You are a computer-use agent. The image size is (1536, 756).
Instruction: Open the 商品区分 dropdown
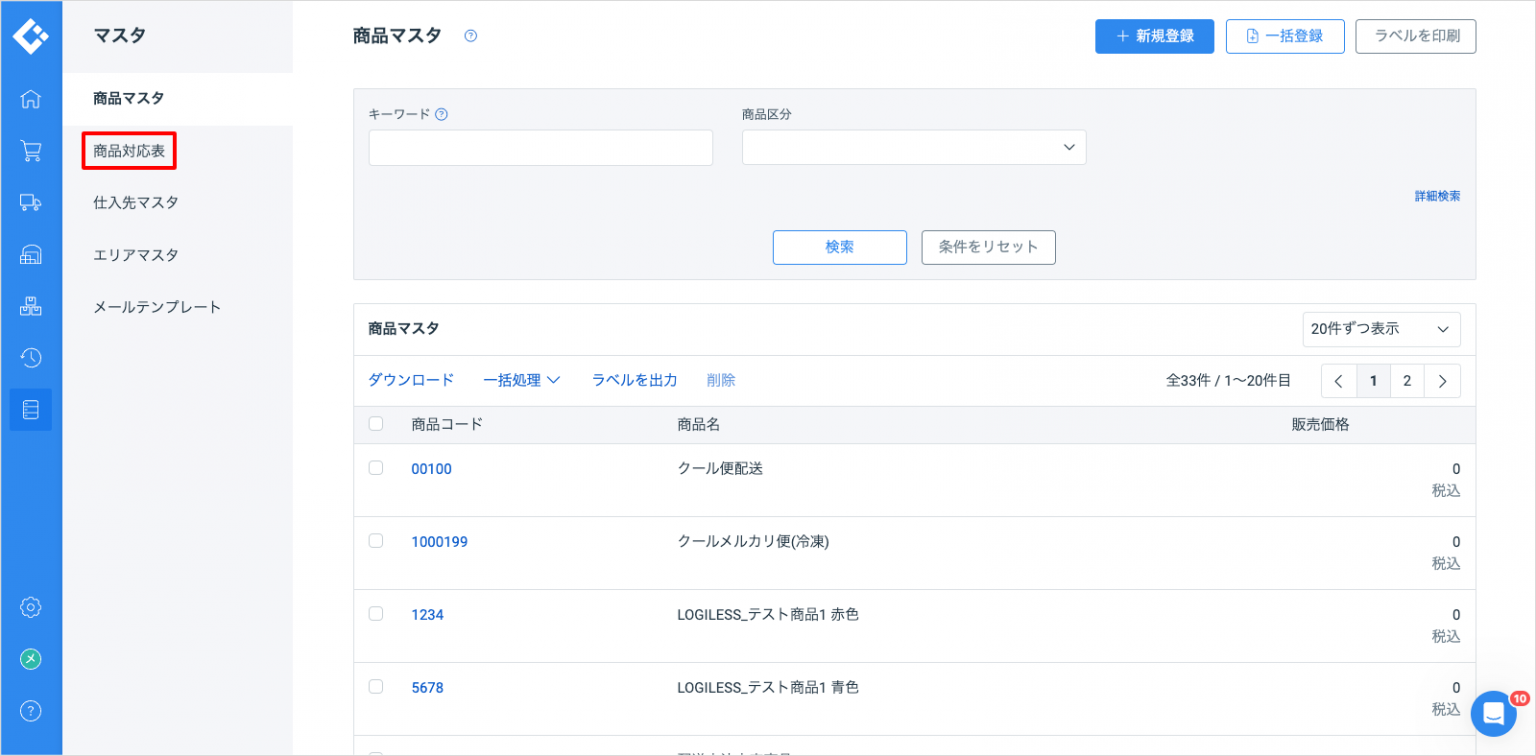(x=913, y=148)
